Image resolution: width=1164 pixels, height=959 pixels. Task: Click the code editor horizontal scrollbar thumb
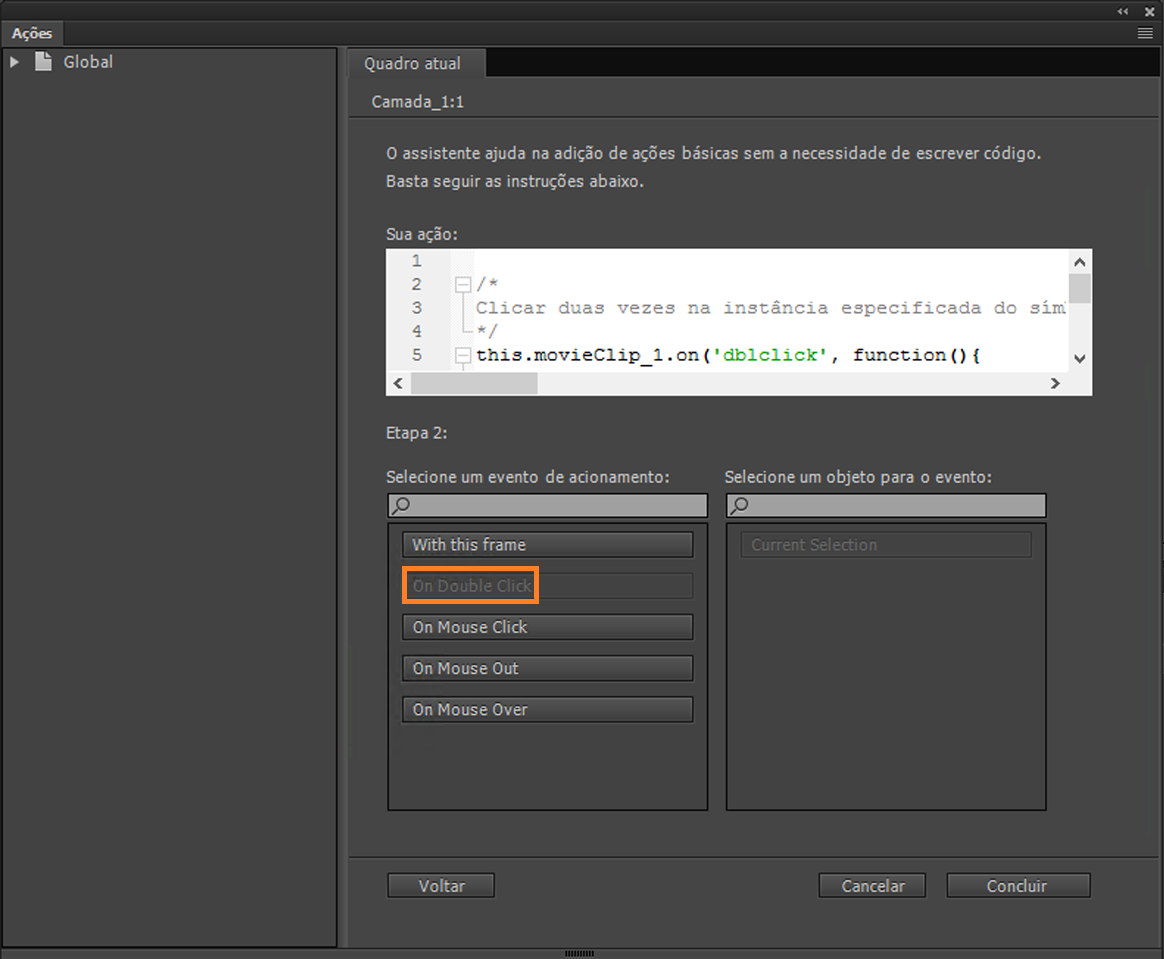(x=474, y=384)
